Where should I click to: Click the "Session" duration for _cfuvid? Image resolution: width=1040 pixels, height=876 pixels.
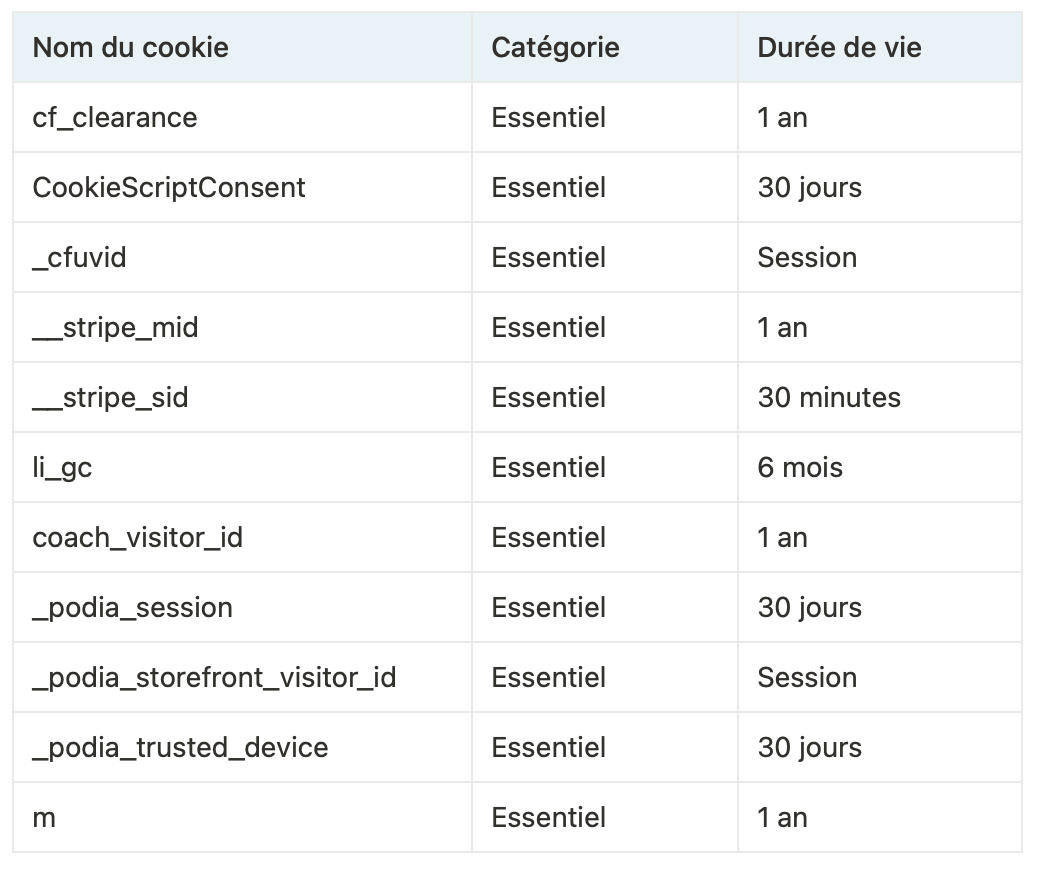pyautogui.click(x=807, y=257)
